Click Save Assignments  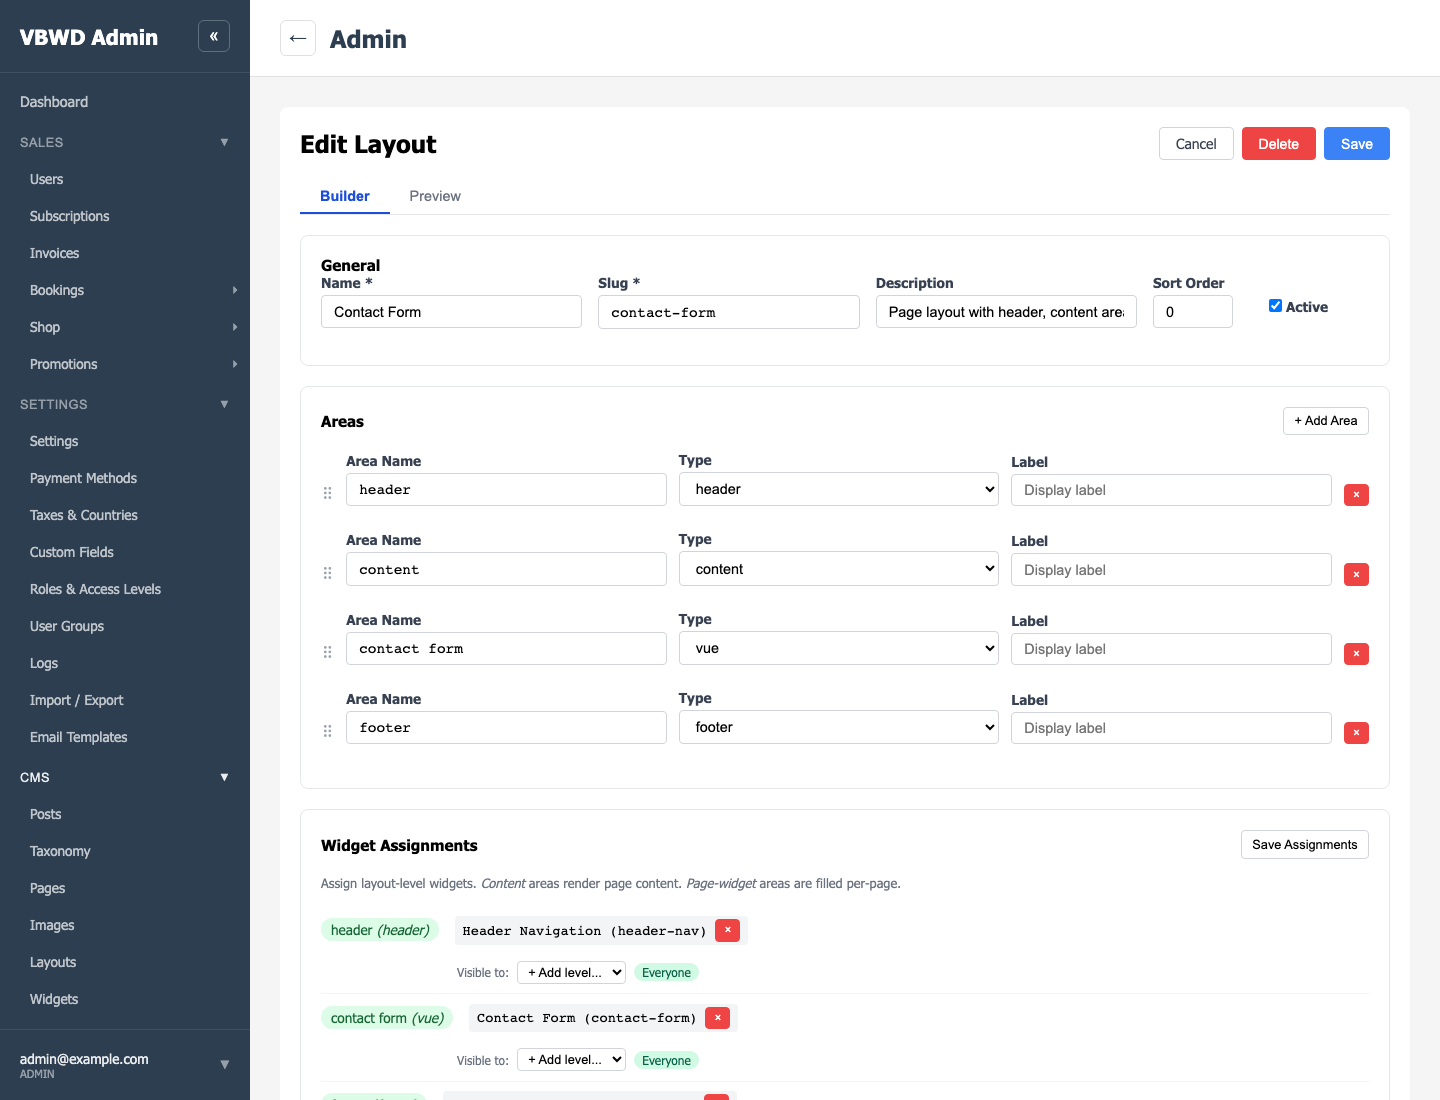click(1304, 845)
